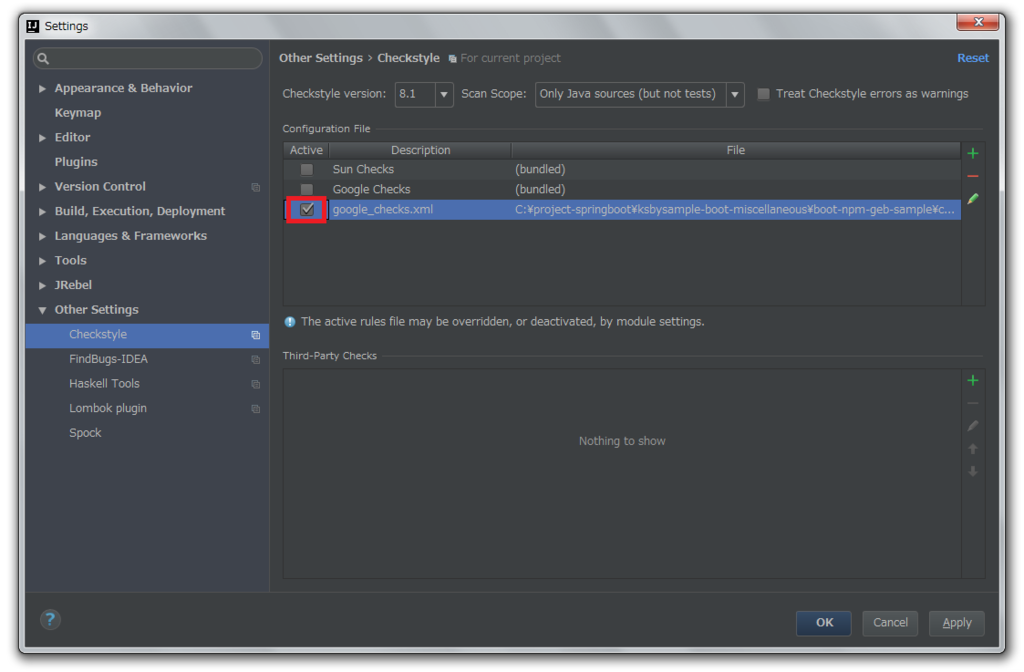Viewport: 1024px width, 672px height.
Task: Click the (bundled) cell for Sun Checks
Action: click(x=735, y=170)
